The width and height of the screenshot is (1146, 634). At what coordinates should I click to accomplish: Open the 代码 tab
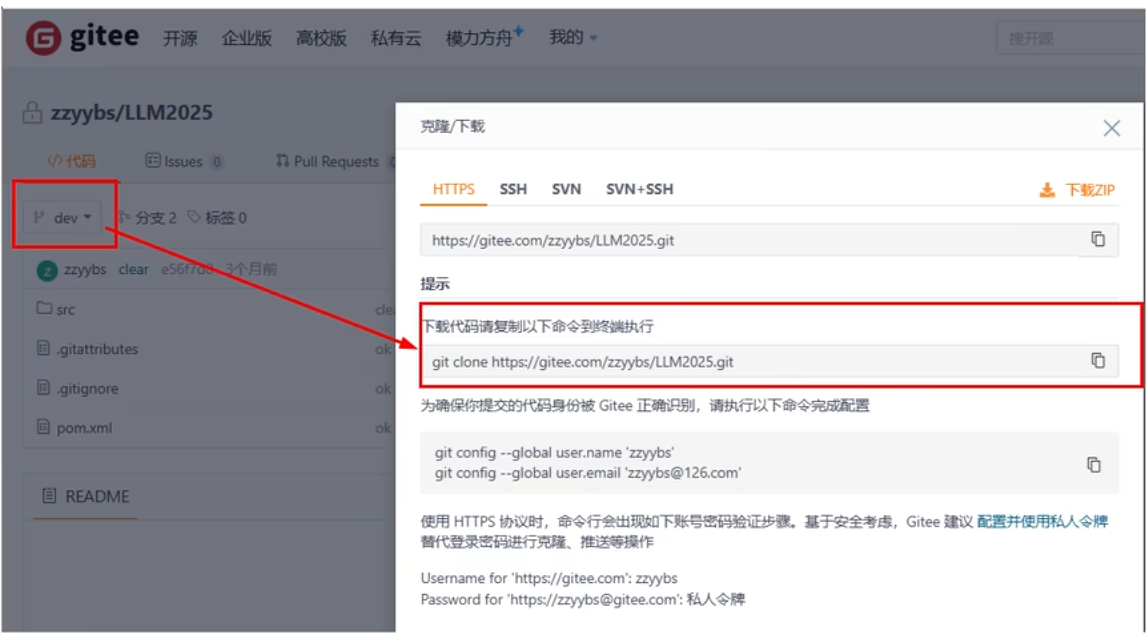click(72, 161)
